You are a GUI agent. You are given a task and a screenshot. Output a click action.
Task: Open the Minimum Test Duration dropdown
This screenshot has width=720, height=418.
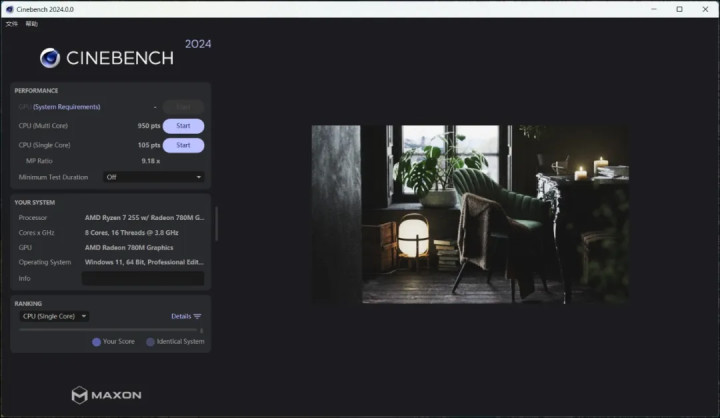tap(153, 177)
